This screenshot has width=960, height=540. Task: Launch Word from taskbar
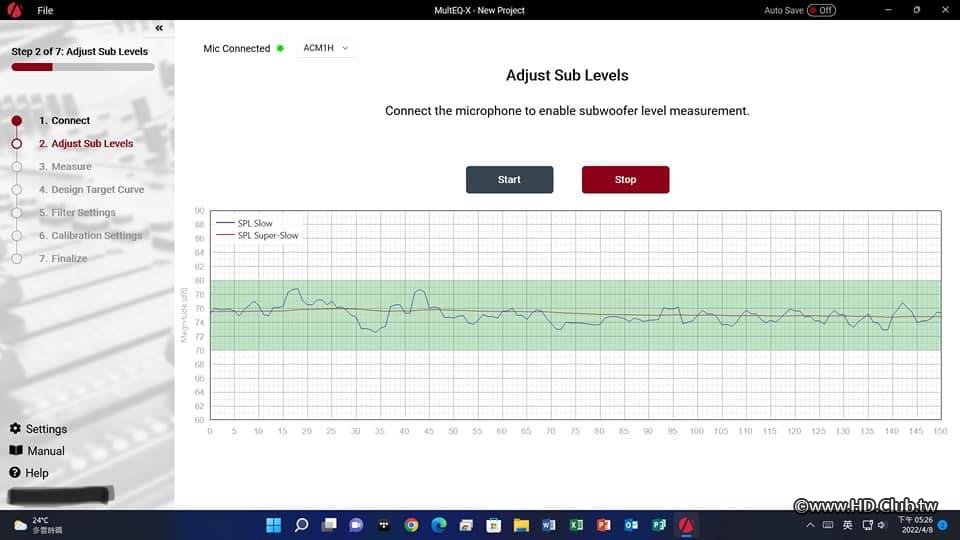click(549, 525)
